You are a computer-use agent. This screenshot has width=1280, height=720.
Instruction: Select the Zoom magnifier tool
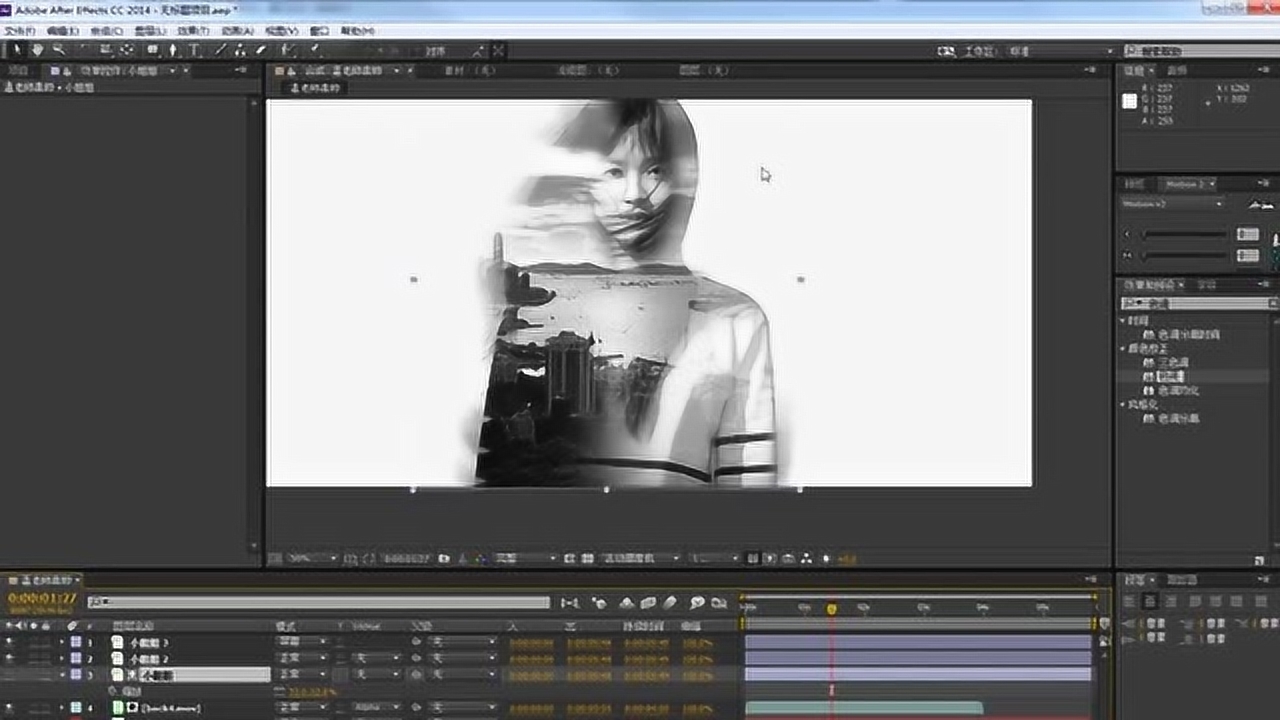(59, 50)
